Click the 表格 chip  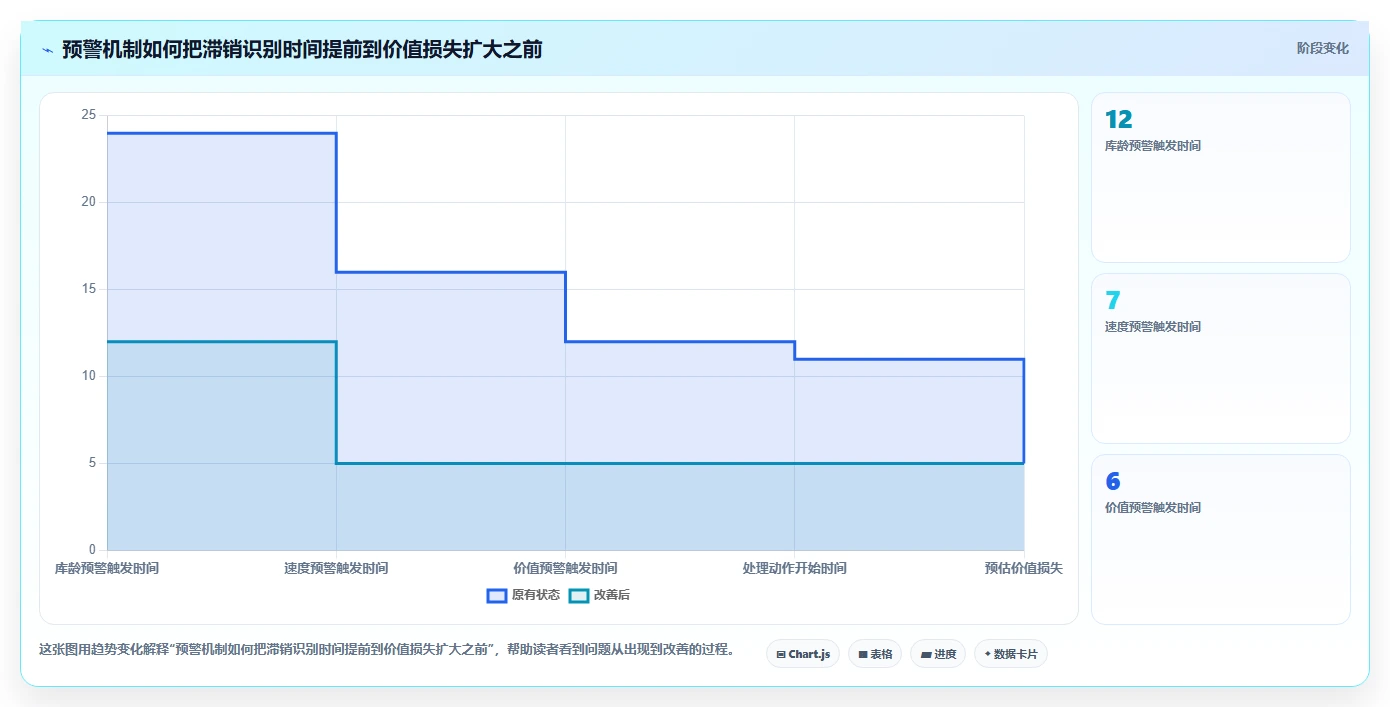pyautogui.click(x=875, y=654)
